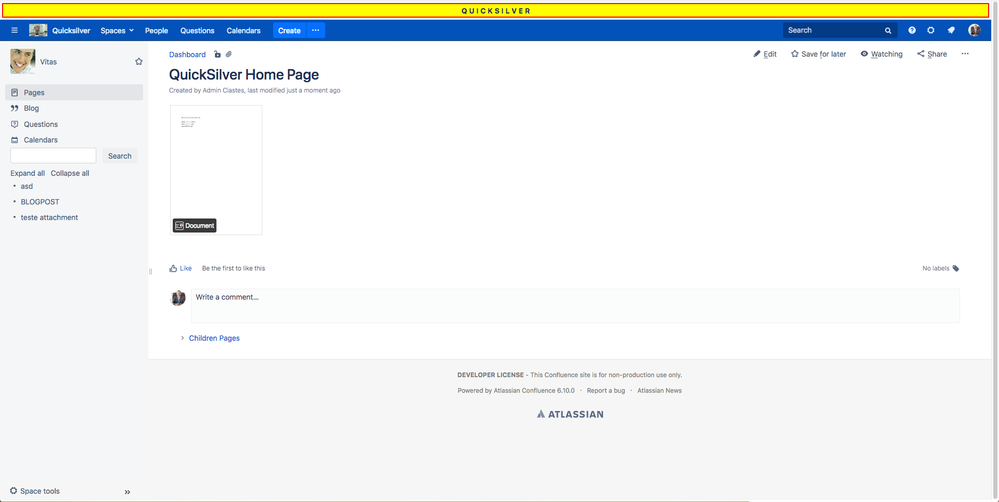Open the administration gear menu
Viewport: 999px width, 502px height.
pyautogui.click(x=931, y=31)
